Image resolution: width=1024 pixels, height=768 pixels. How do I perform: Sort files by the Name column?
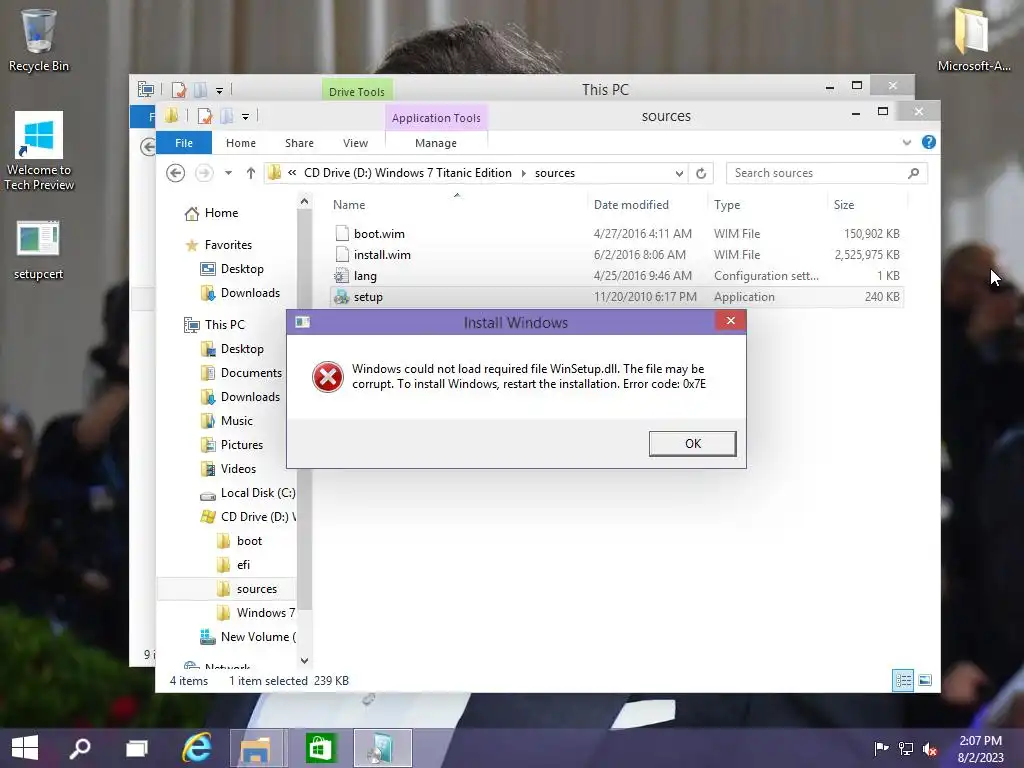tap(349, 205)
